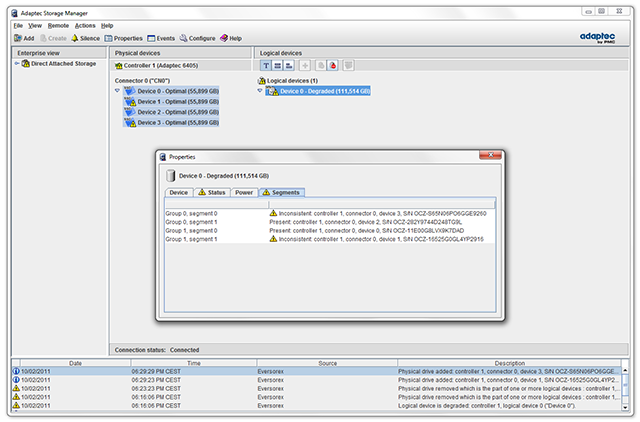Select the Group 0, segment 0 row
Screen dimensions: 640x422
coord(330,213)
